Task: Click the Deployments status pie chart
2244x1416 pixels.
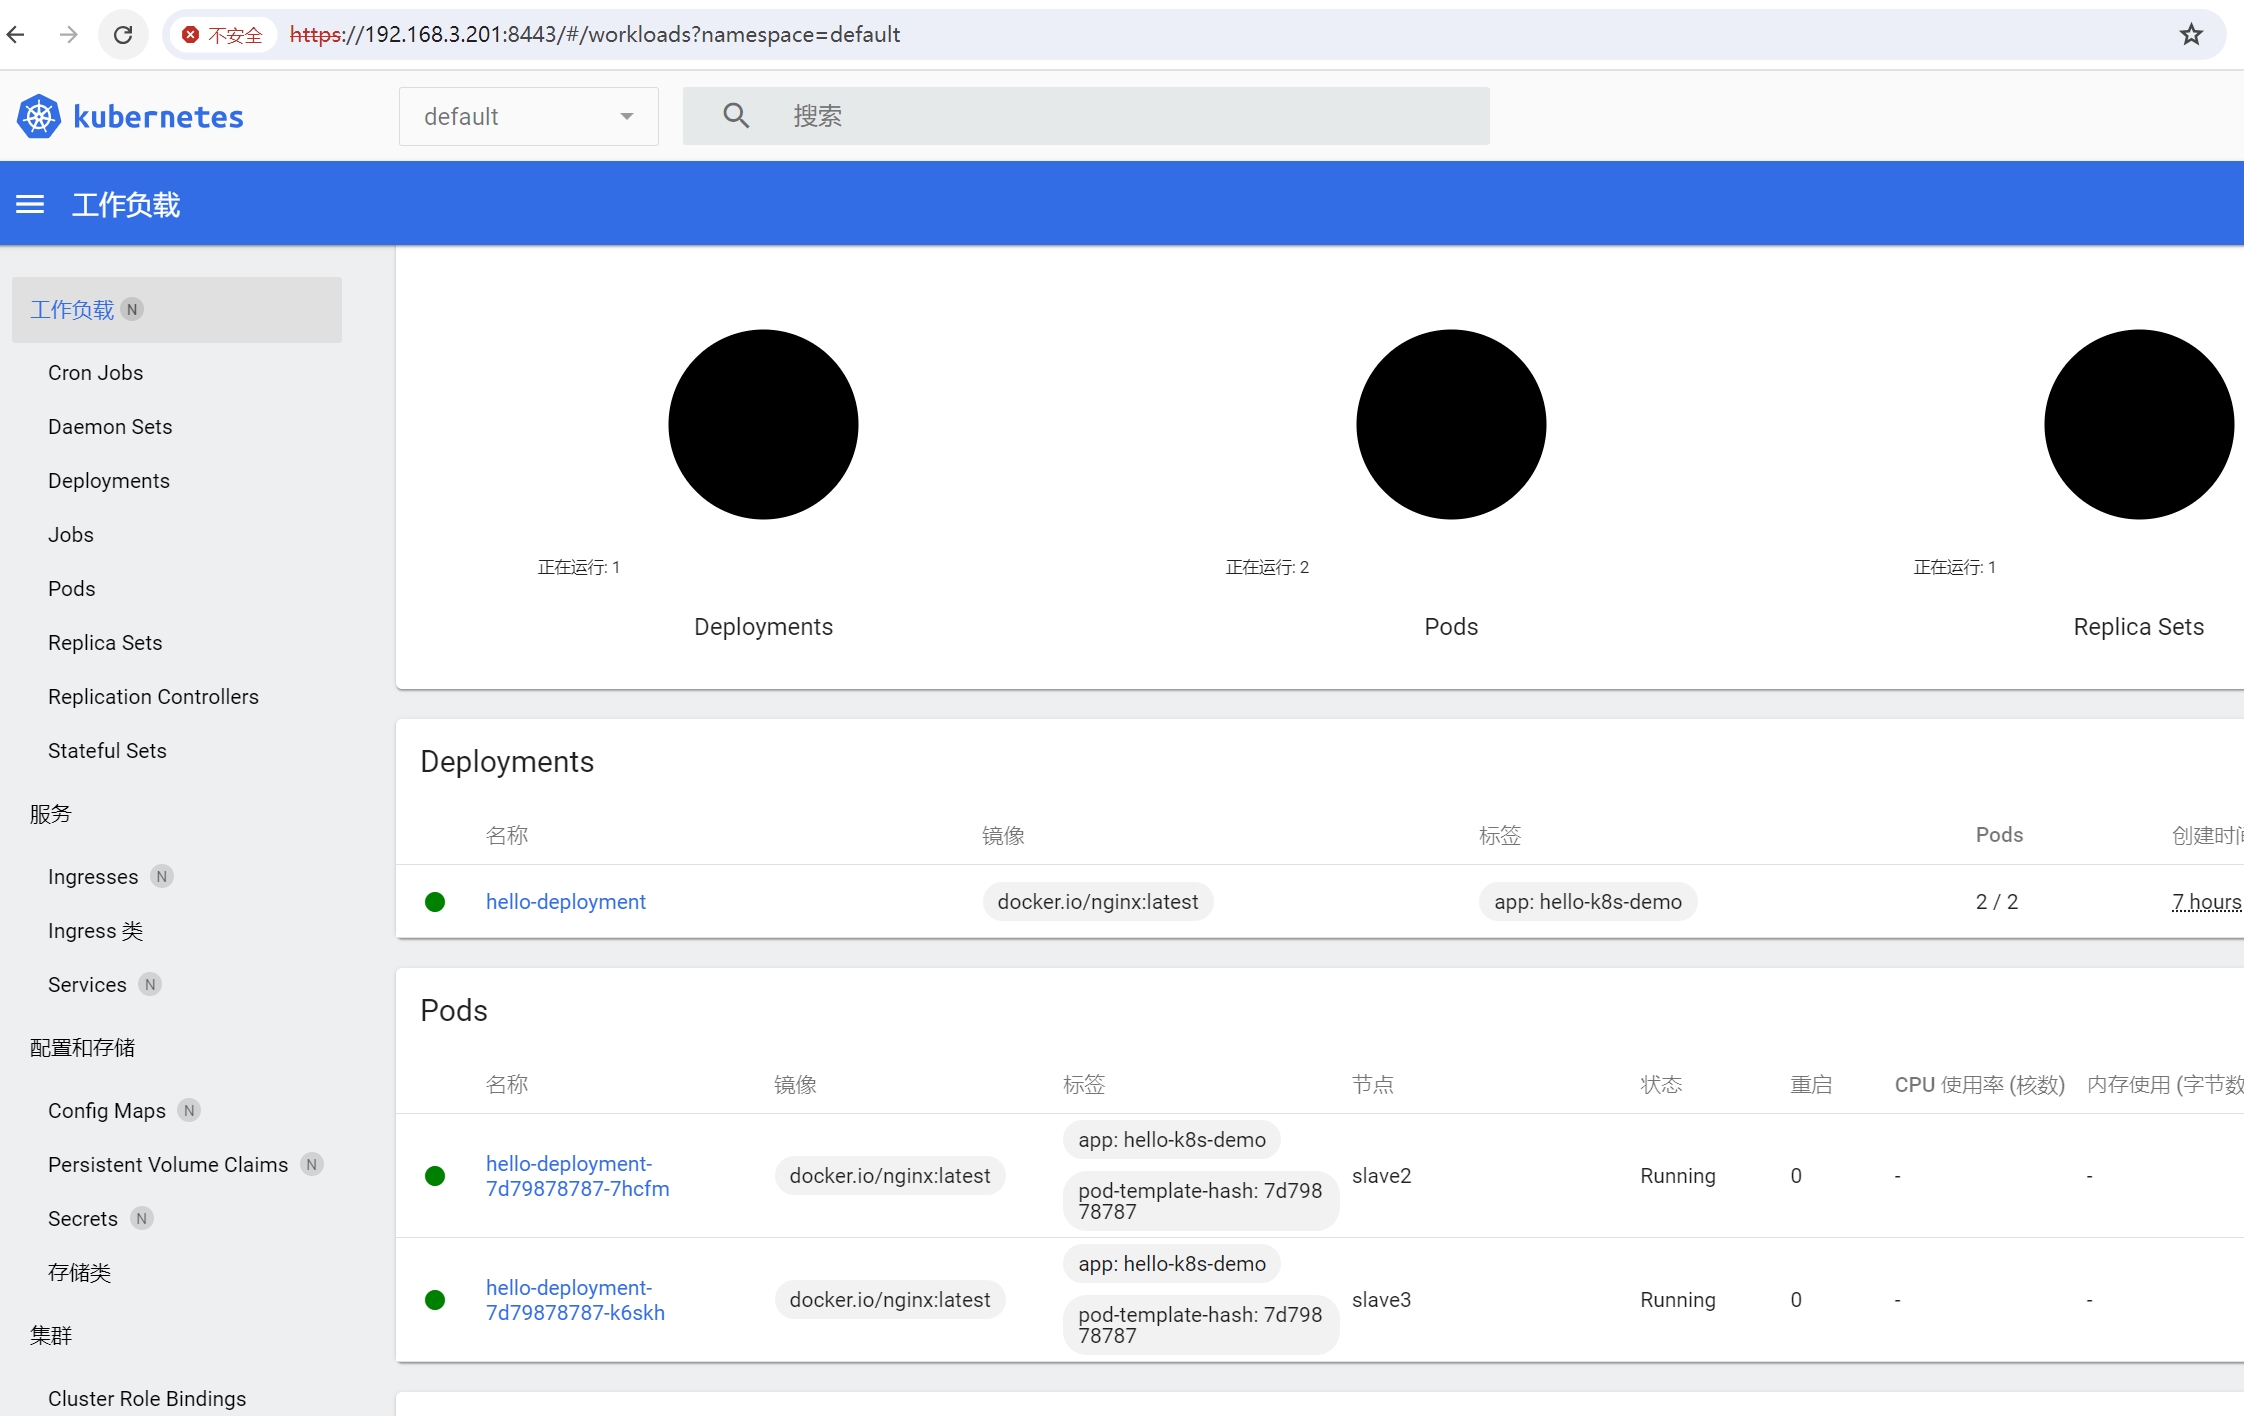Action: coord(763,424)
